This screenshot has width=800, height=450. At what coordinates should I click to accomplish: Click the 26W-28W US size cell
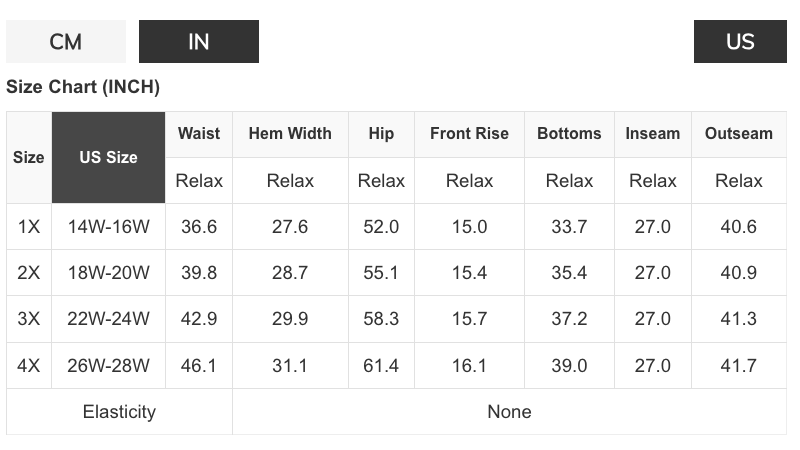click(108, 365)
